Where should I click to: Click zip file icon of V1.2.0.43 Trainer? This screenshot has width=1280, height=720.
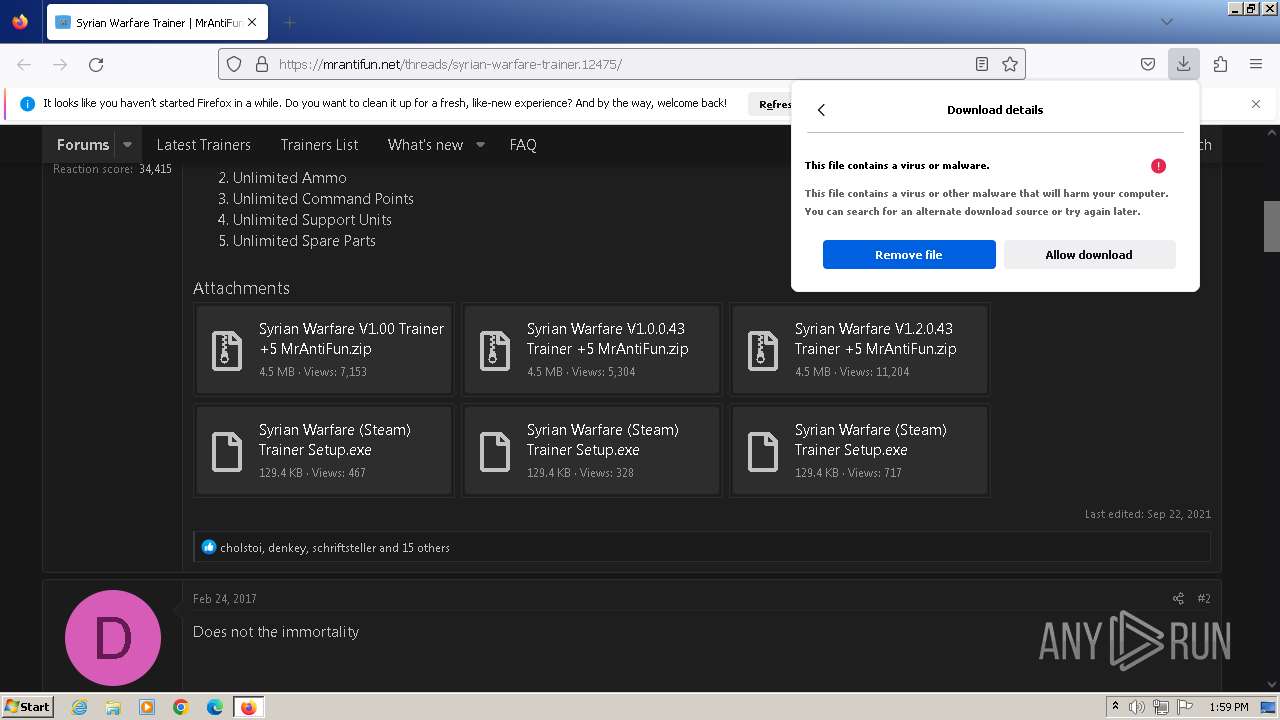click(763, 351)
